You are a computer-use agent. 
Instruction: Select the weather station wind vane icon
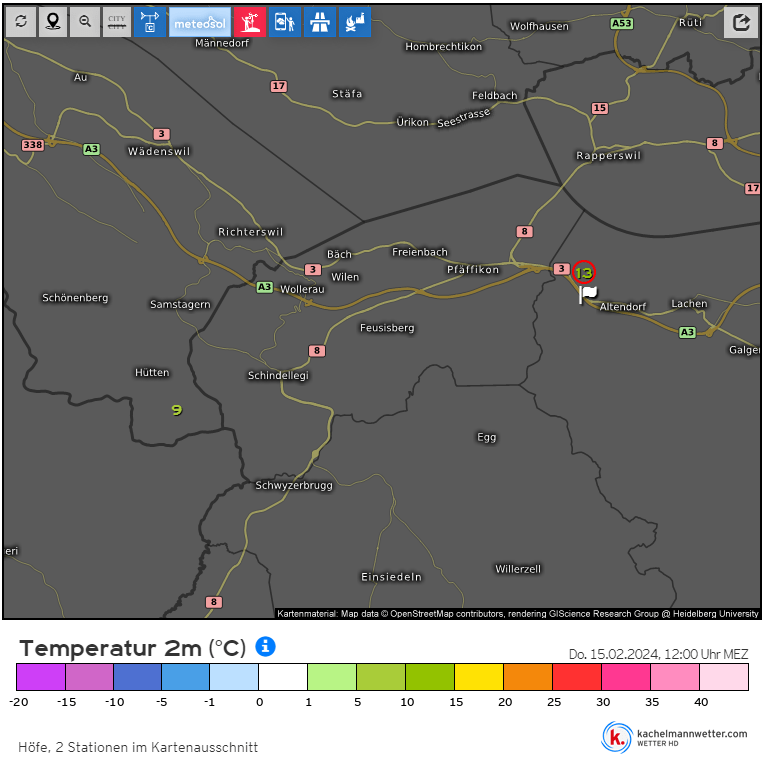149,22
